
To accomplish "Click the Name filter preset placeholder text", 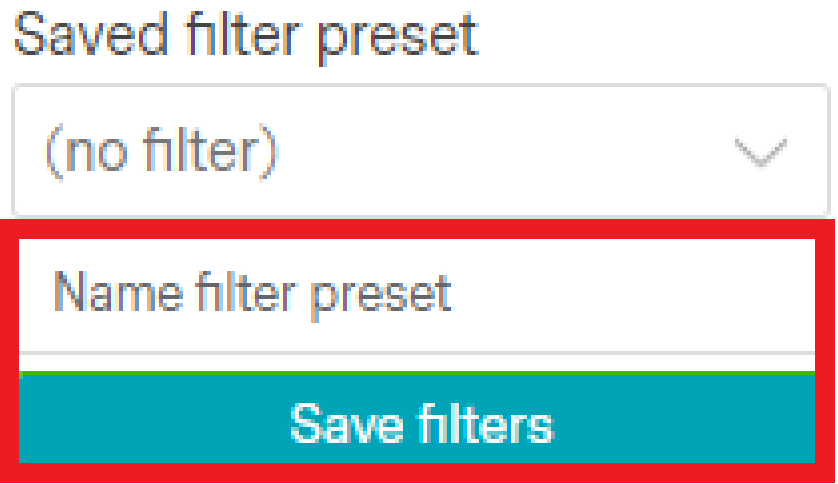I will 252,295.
